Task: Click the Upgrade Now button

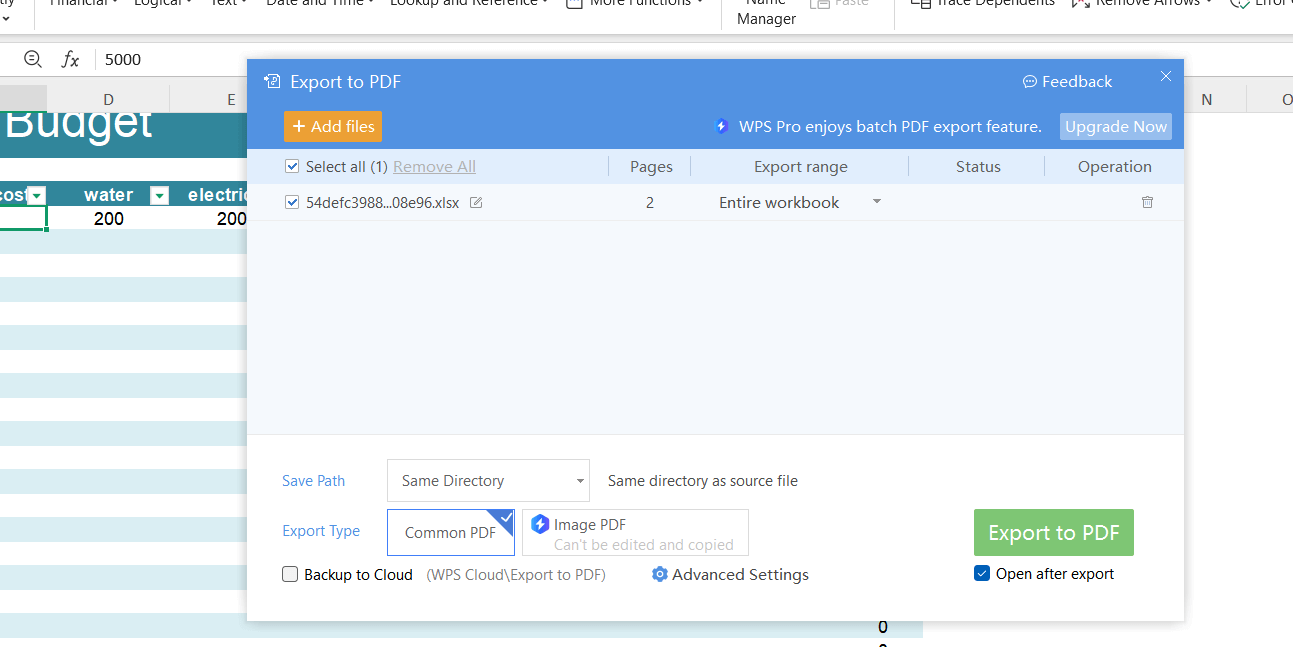Action: [1116, 126]
